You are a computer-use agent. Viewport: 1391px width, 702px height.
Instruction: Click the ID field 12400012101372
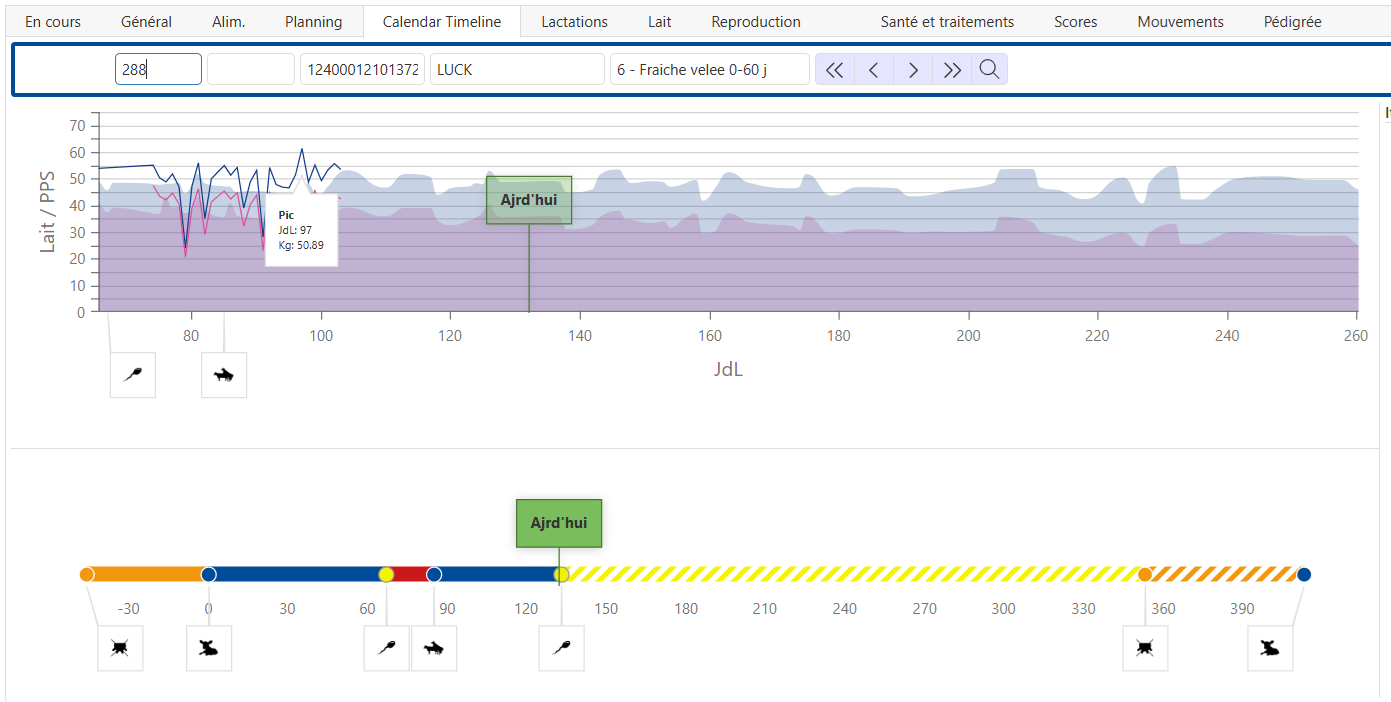point(362,69)
